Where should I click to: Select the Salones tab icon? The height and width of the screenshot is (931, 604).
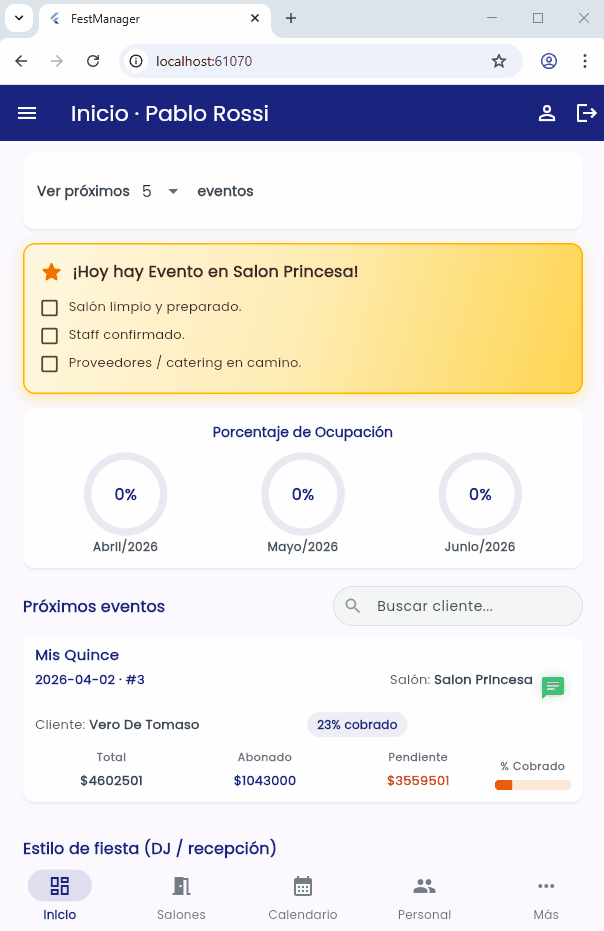(x=181, y=886)
